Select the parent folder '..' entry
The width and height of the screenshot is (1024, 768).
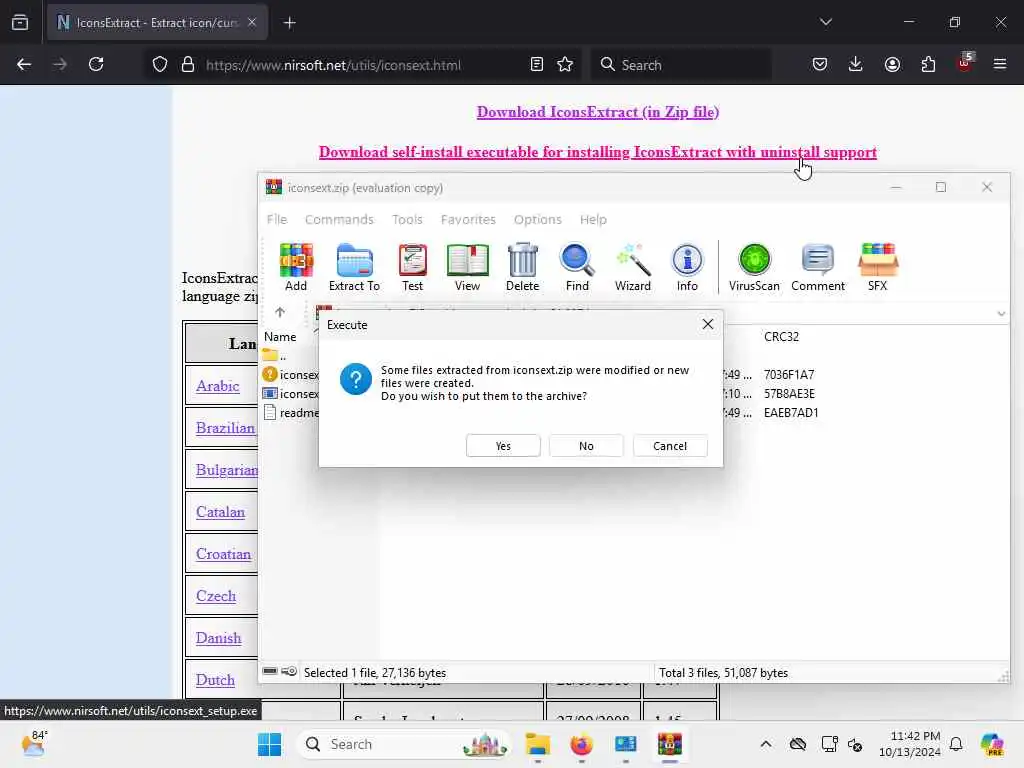tap(274, 356)
